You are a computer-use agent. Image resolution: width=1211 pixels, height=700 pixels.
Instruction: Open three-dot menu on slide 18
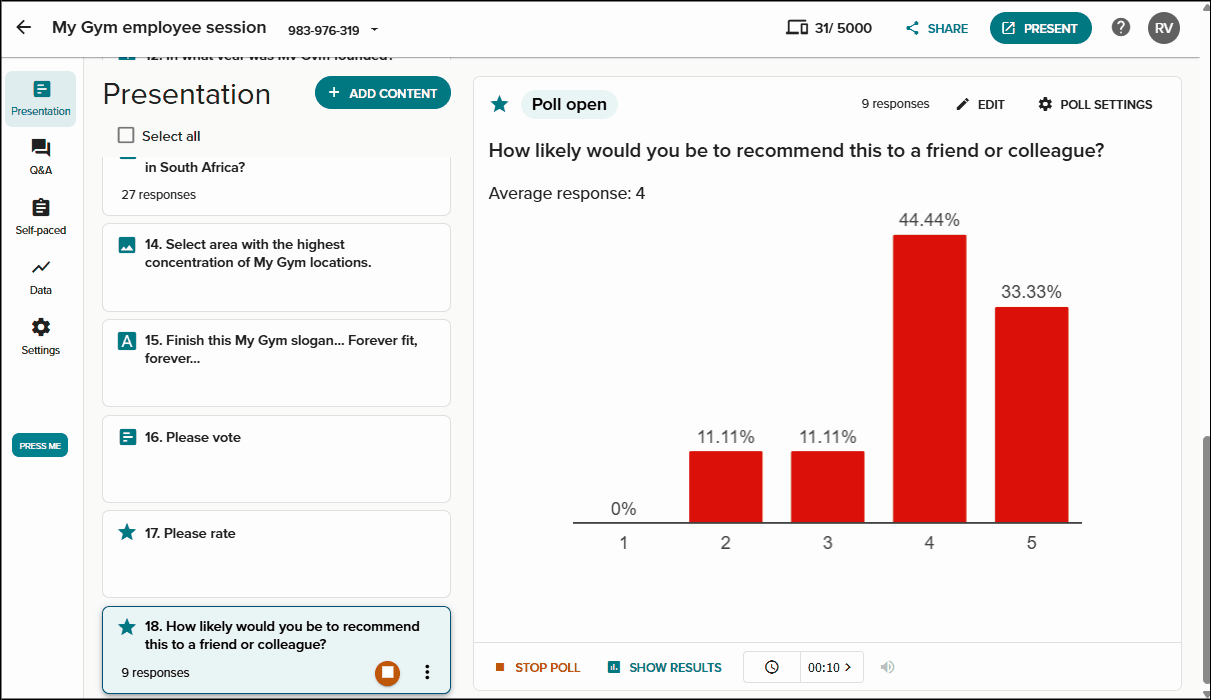(x=427, y=673)
